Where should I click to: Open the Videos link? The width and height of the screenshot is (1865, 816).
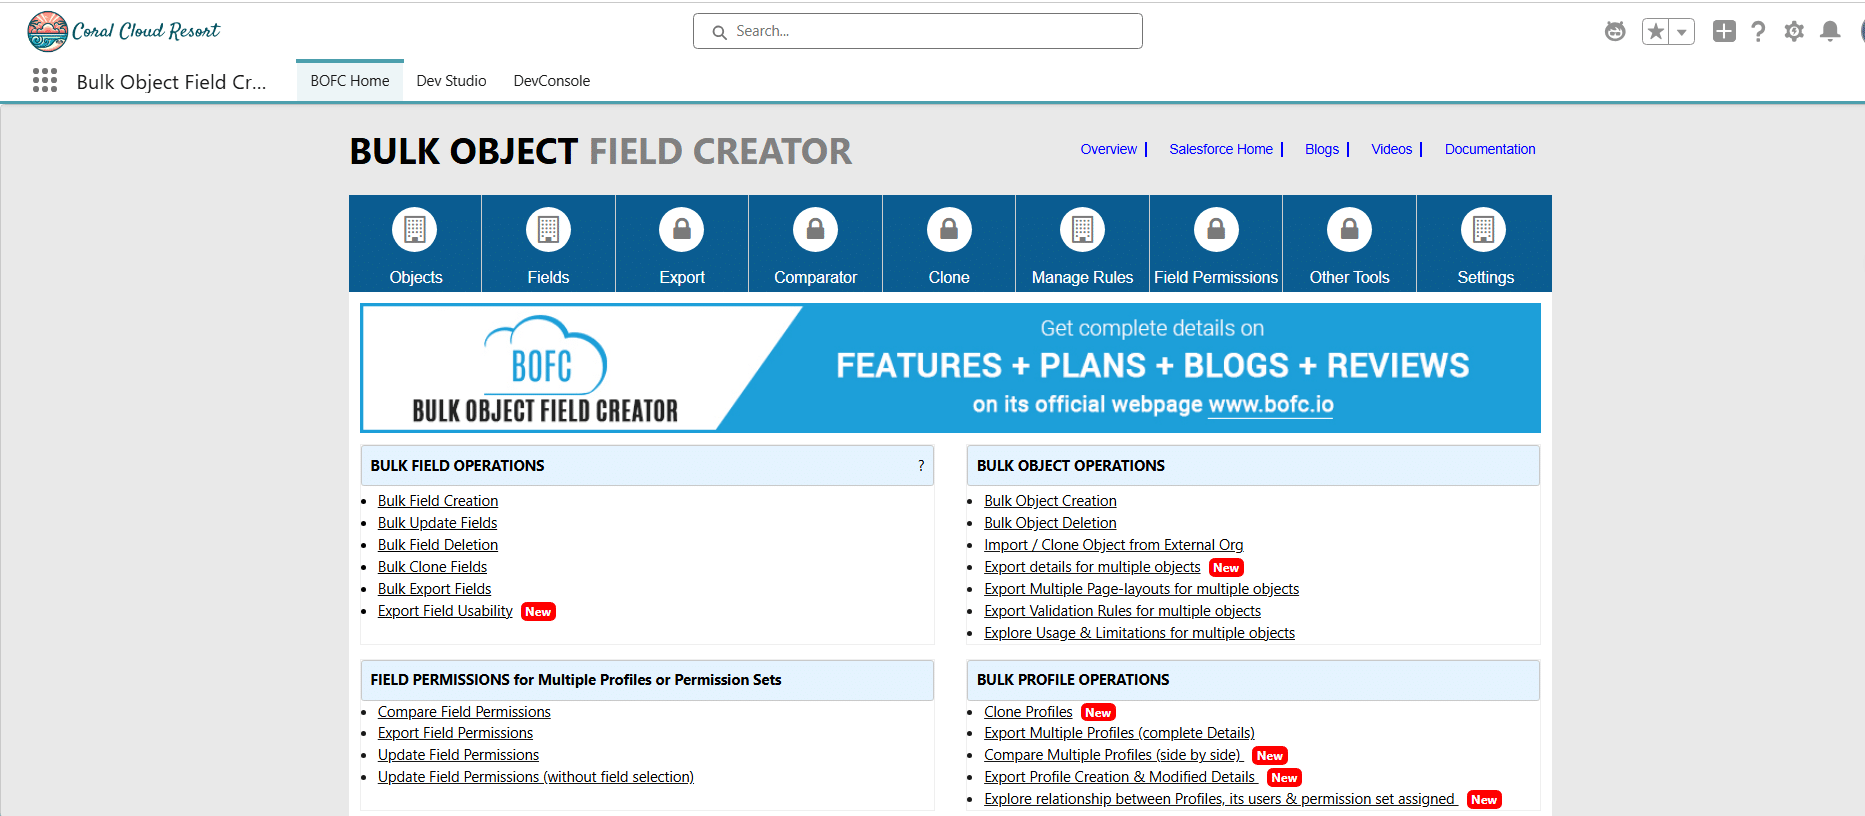tap(1391, 149)
